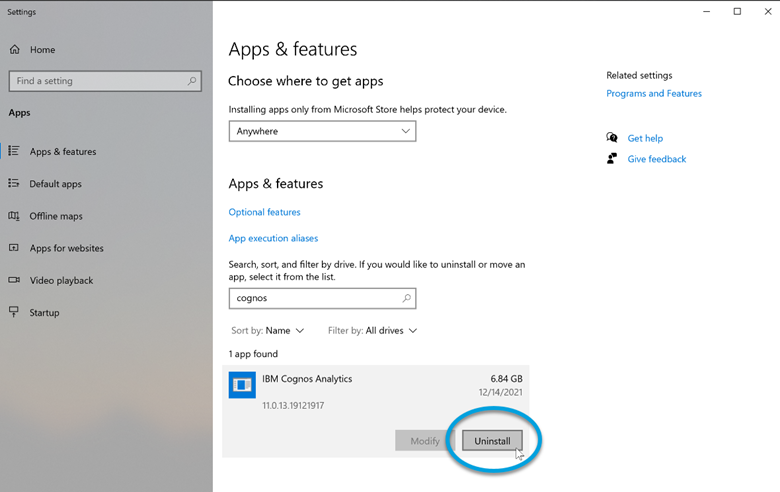Click the Default apps sidebar icon
The height and width of the screenshot is (492, 780).
click(x=14, y=183)
